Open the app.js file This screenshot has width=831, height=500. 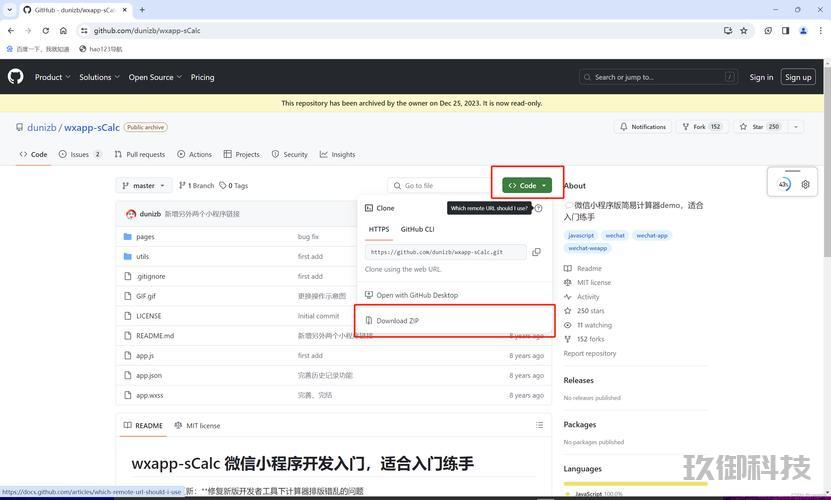click(145, 356)
